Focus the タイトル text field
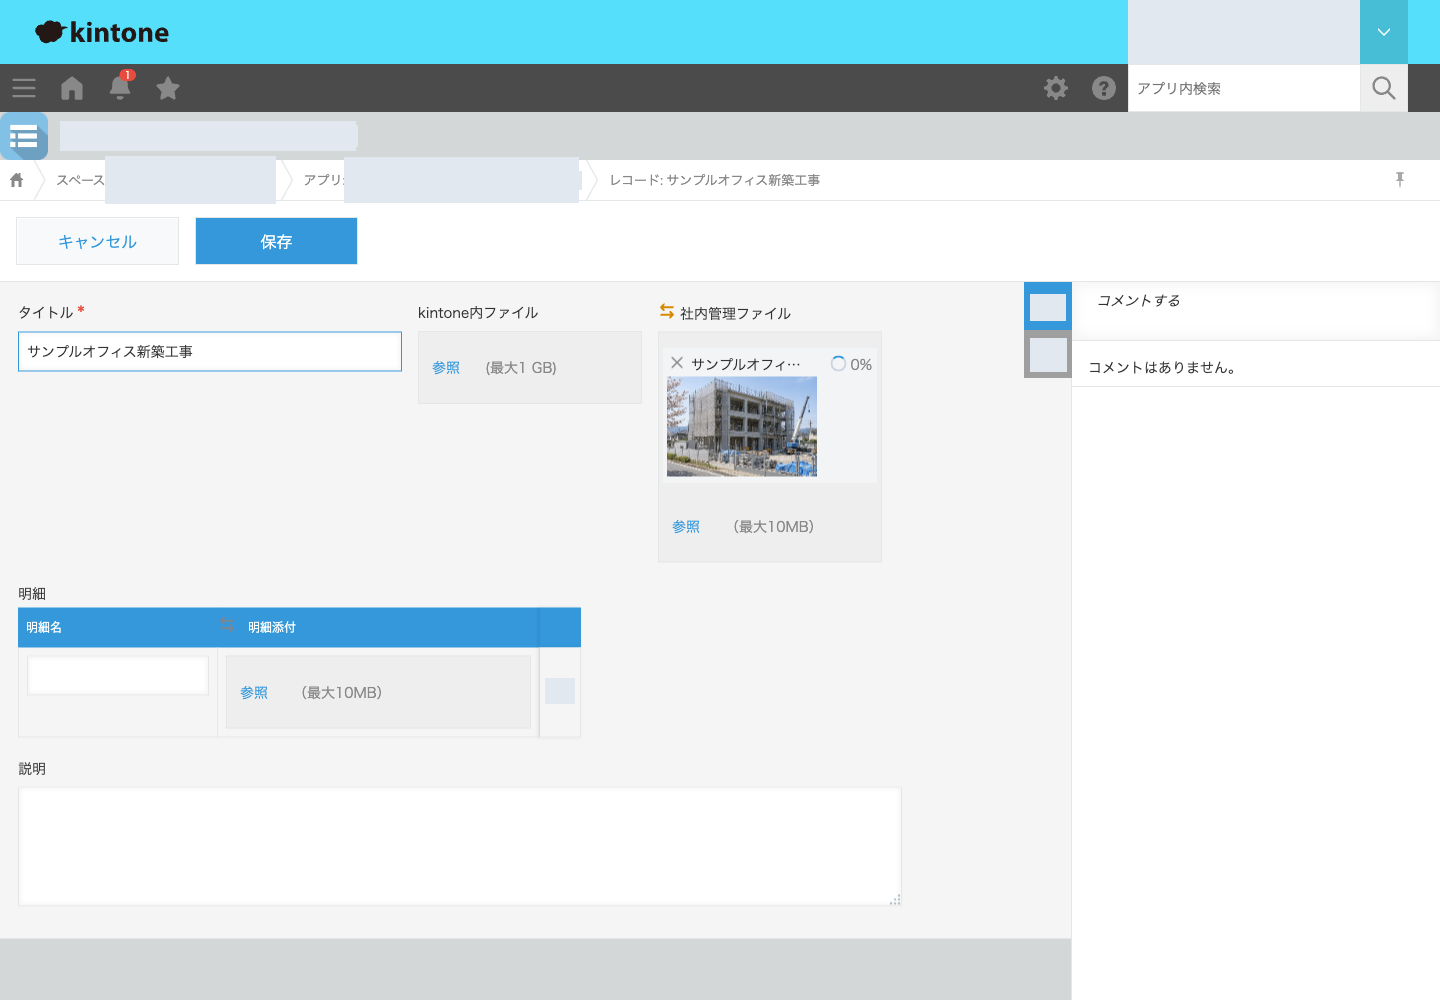1440x1000 pixels. pos(210,352)
